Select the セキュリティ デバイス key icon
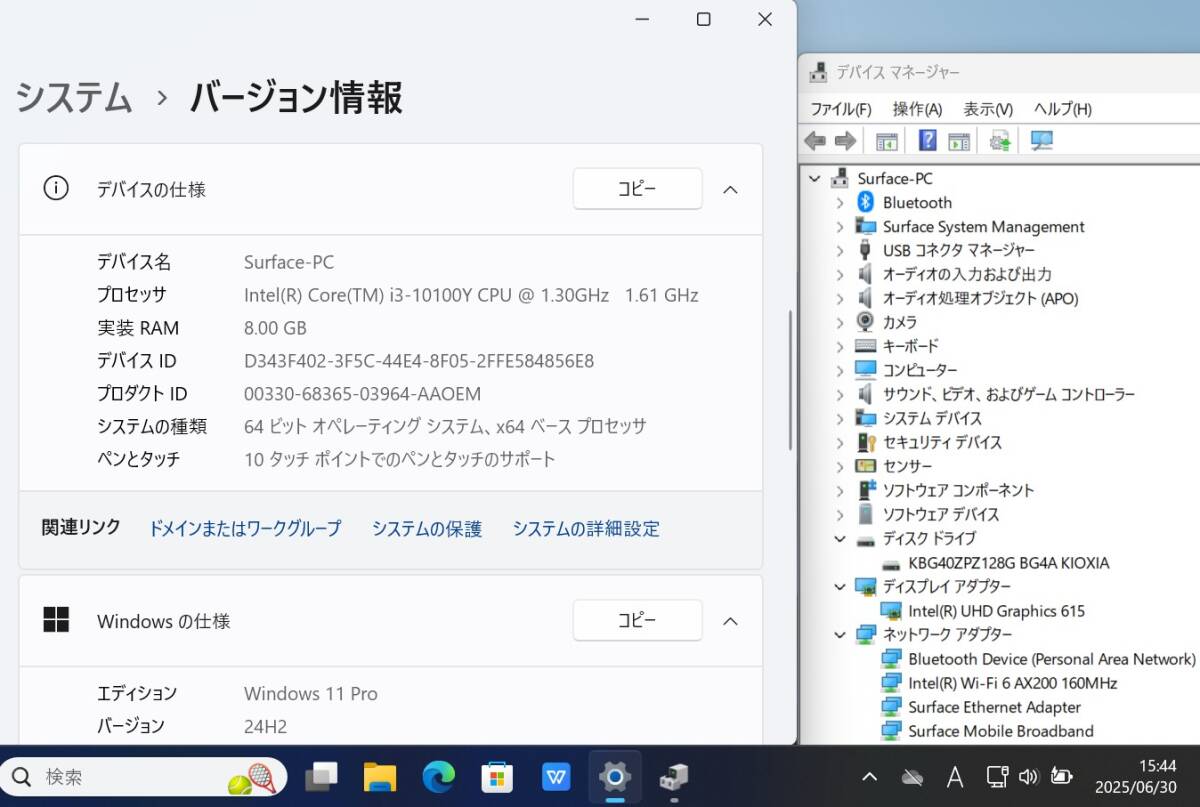1200x807 pixels. [866, 443]
